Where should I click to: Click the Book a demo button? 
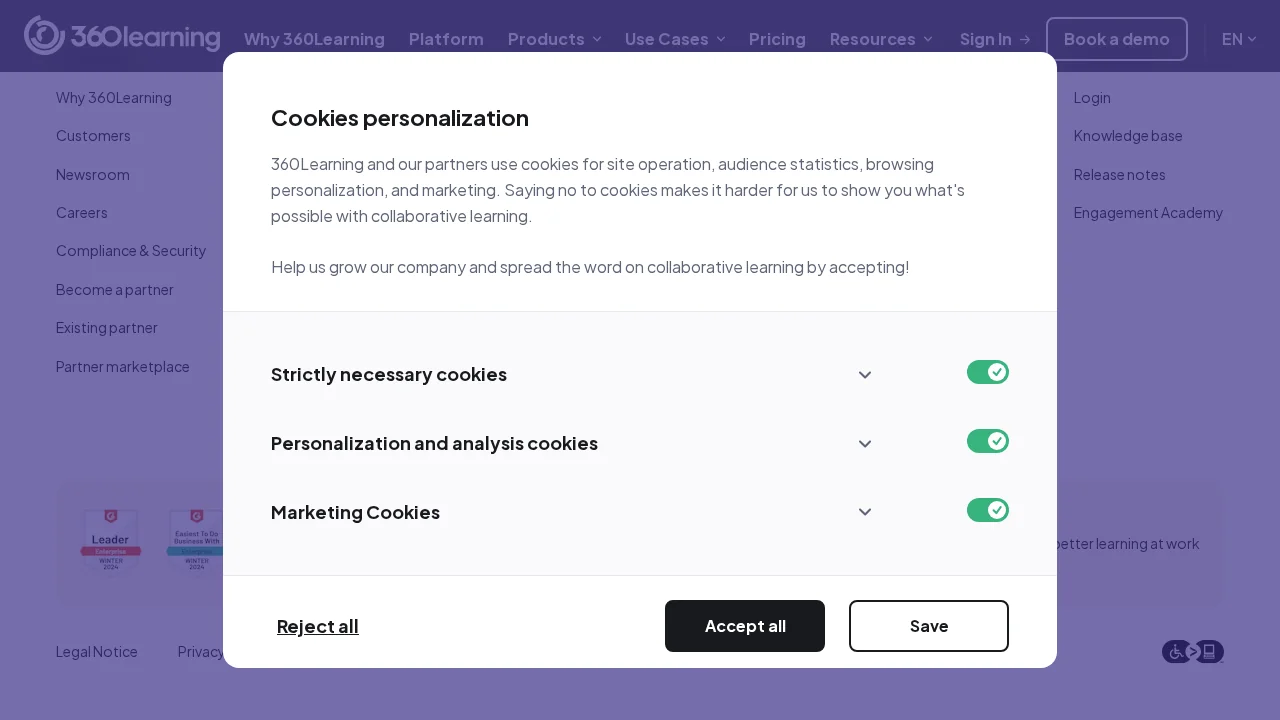click(x=1116, y=39)
